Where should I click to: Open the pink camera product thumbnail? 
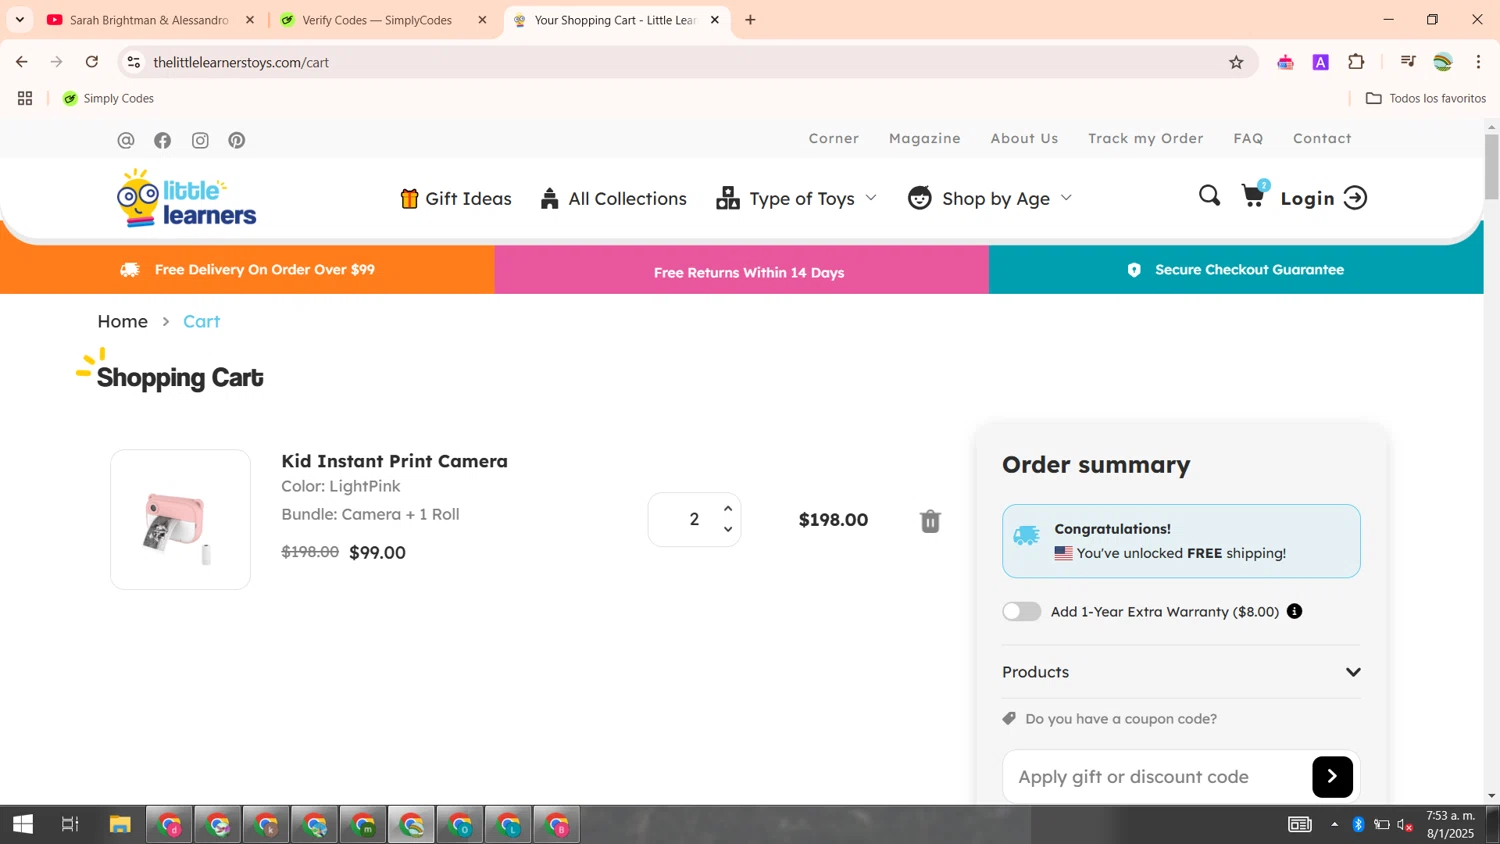click(180, 519)
